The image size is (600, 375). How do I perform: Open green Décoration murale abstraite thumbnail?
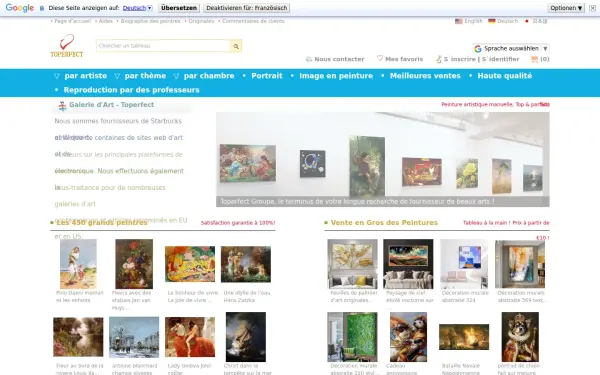(352, 337)
